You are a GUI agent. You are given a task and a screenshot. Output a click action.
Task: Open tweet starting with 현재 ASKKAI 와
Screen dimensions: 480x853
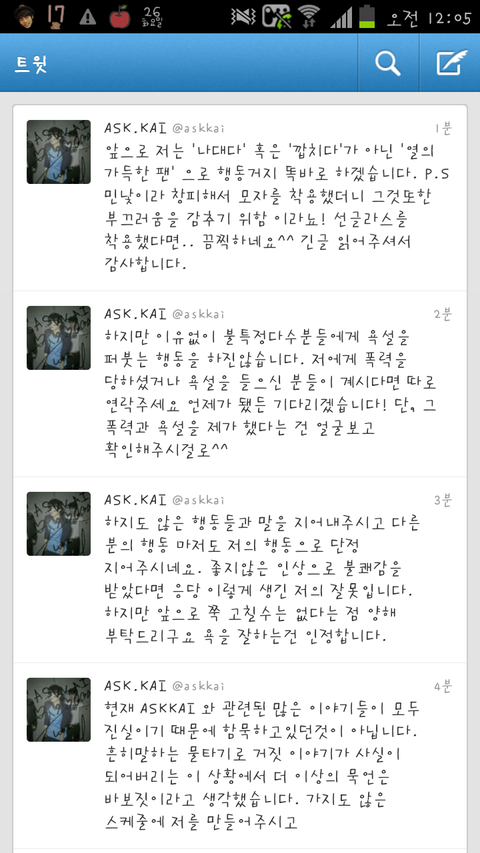pos(240,756)
